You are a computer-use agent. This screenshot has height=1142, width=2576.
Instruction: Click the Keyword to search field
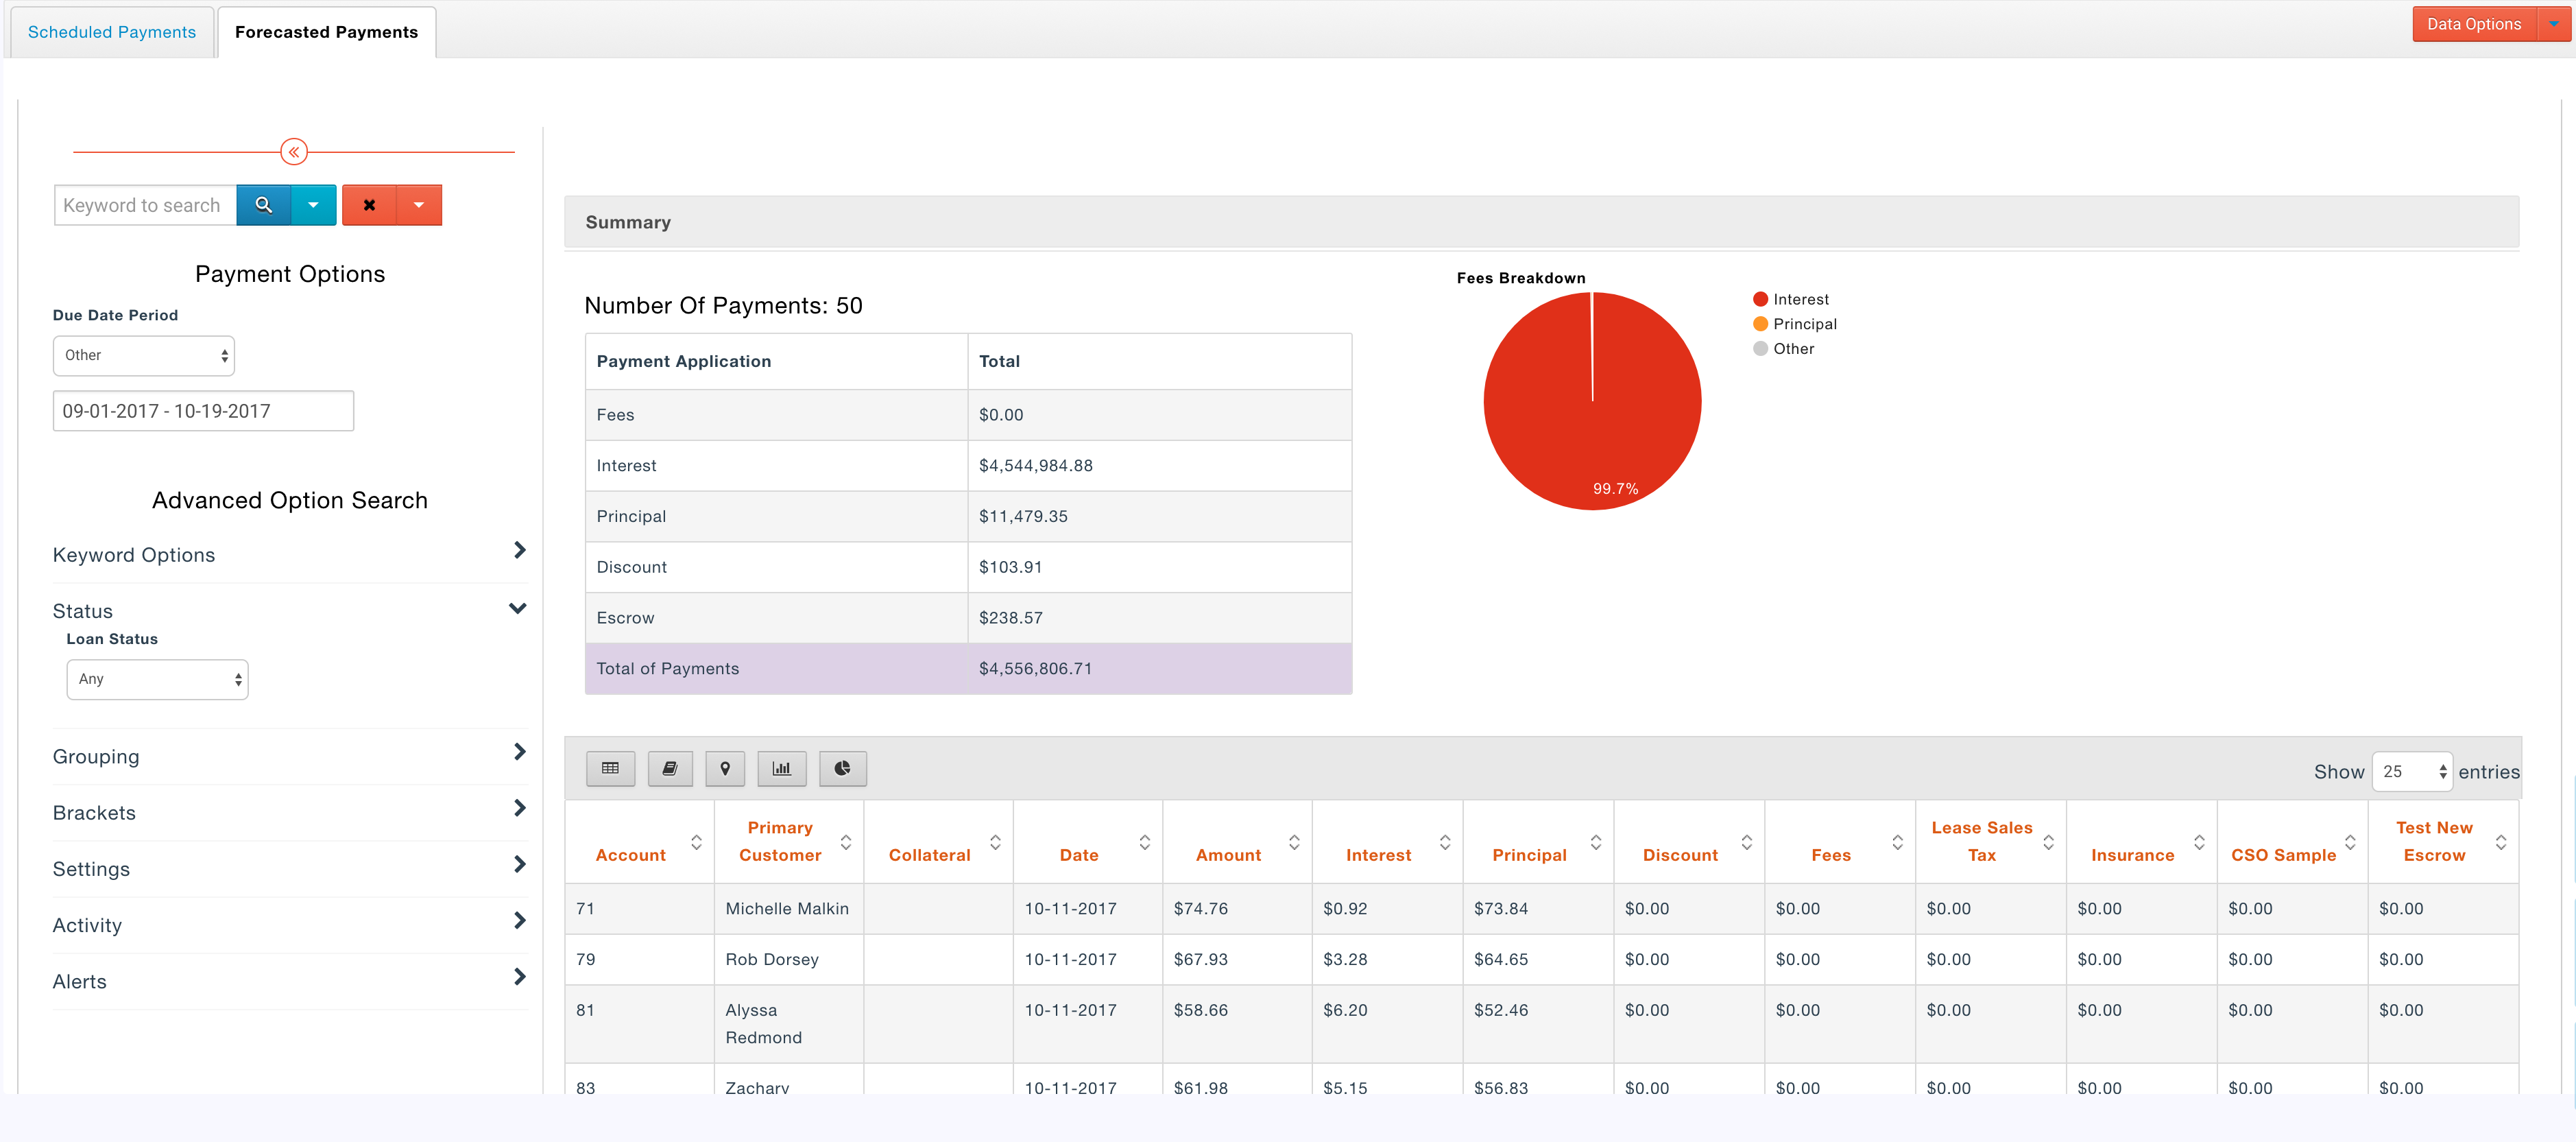145,205
